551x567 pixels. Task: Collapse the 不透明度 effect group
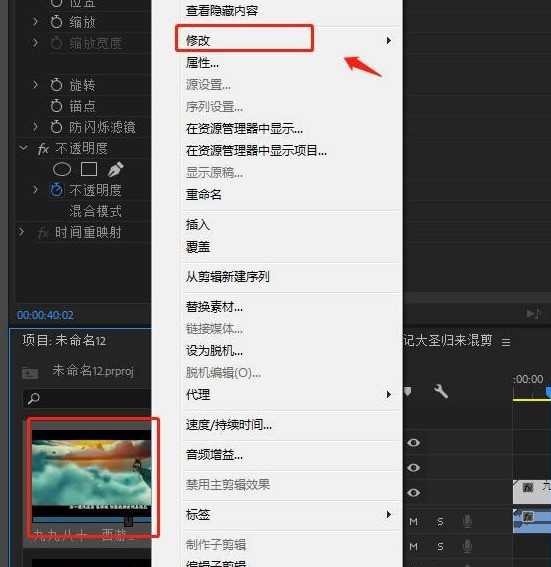(23, 148)
